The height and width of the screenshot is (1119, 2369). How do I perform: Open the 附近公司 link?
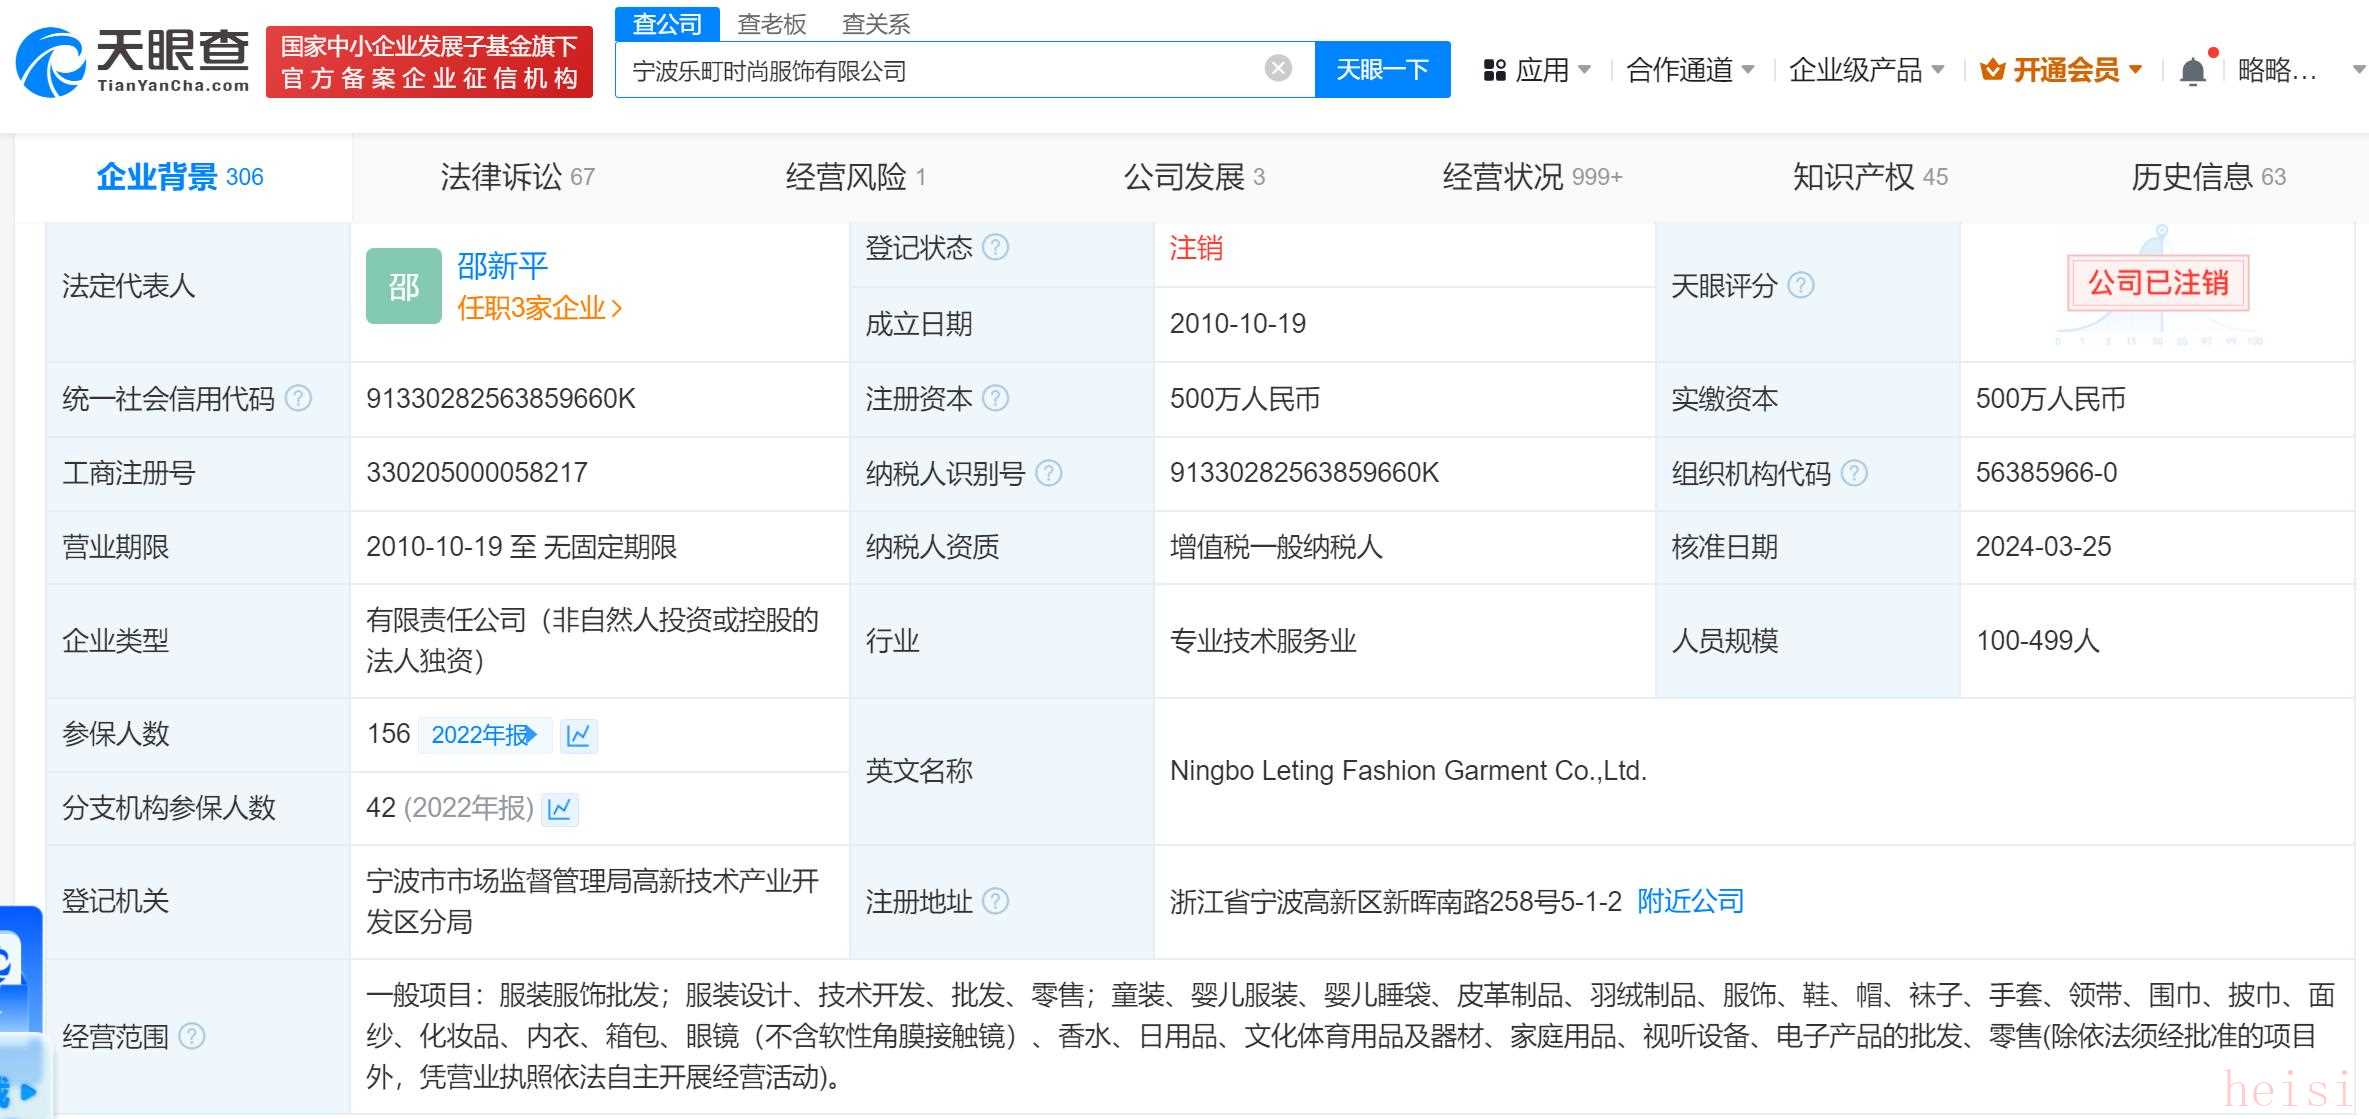tap(1690, 902)
